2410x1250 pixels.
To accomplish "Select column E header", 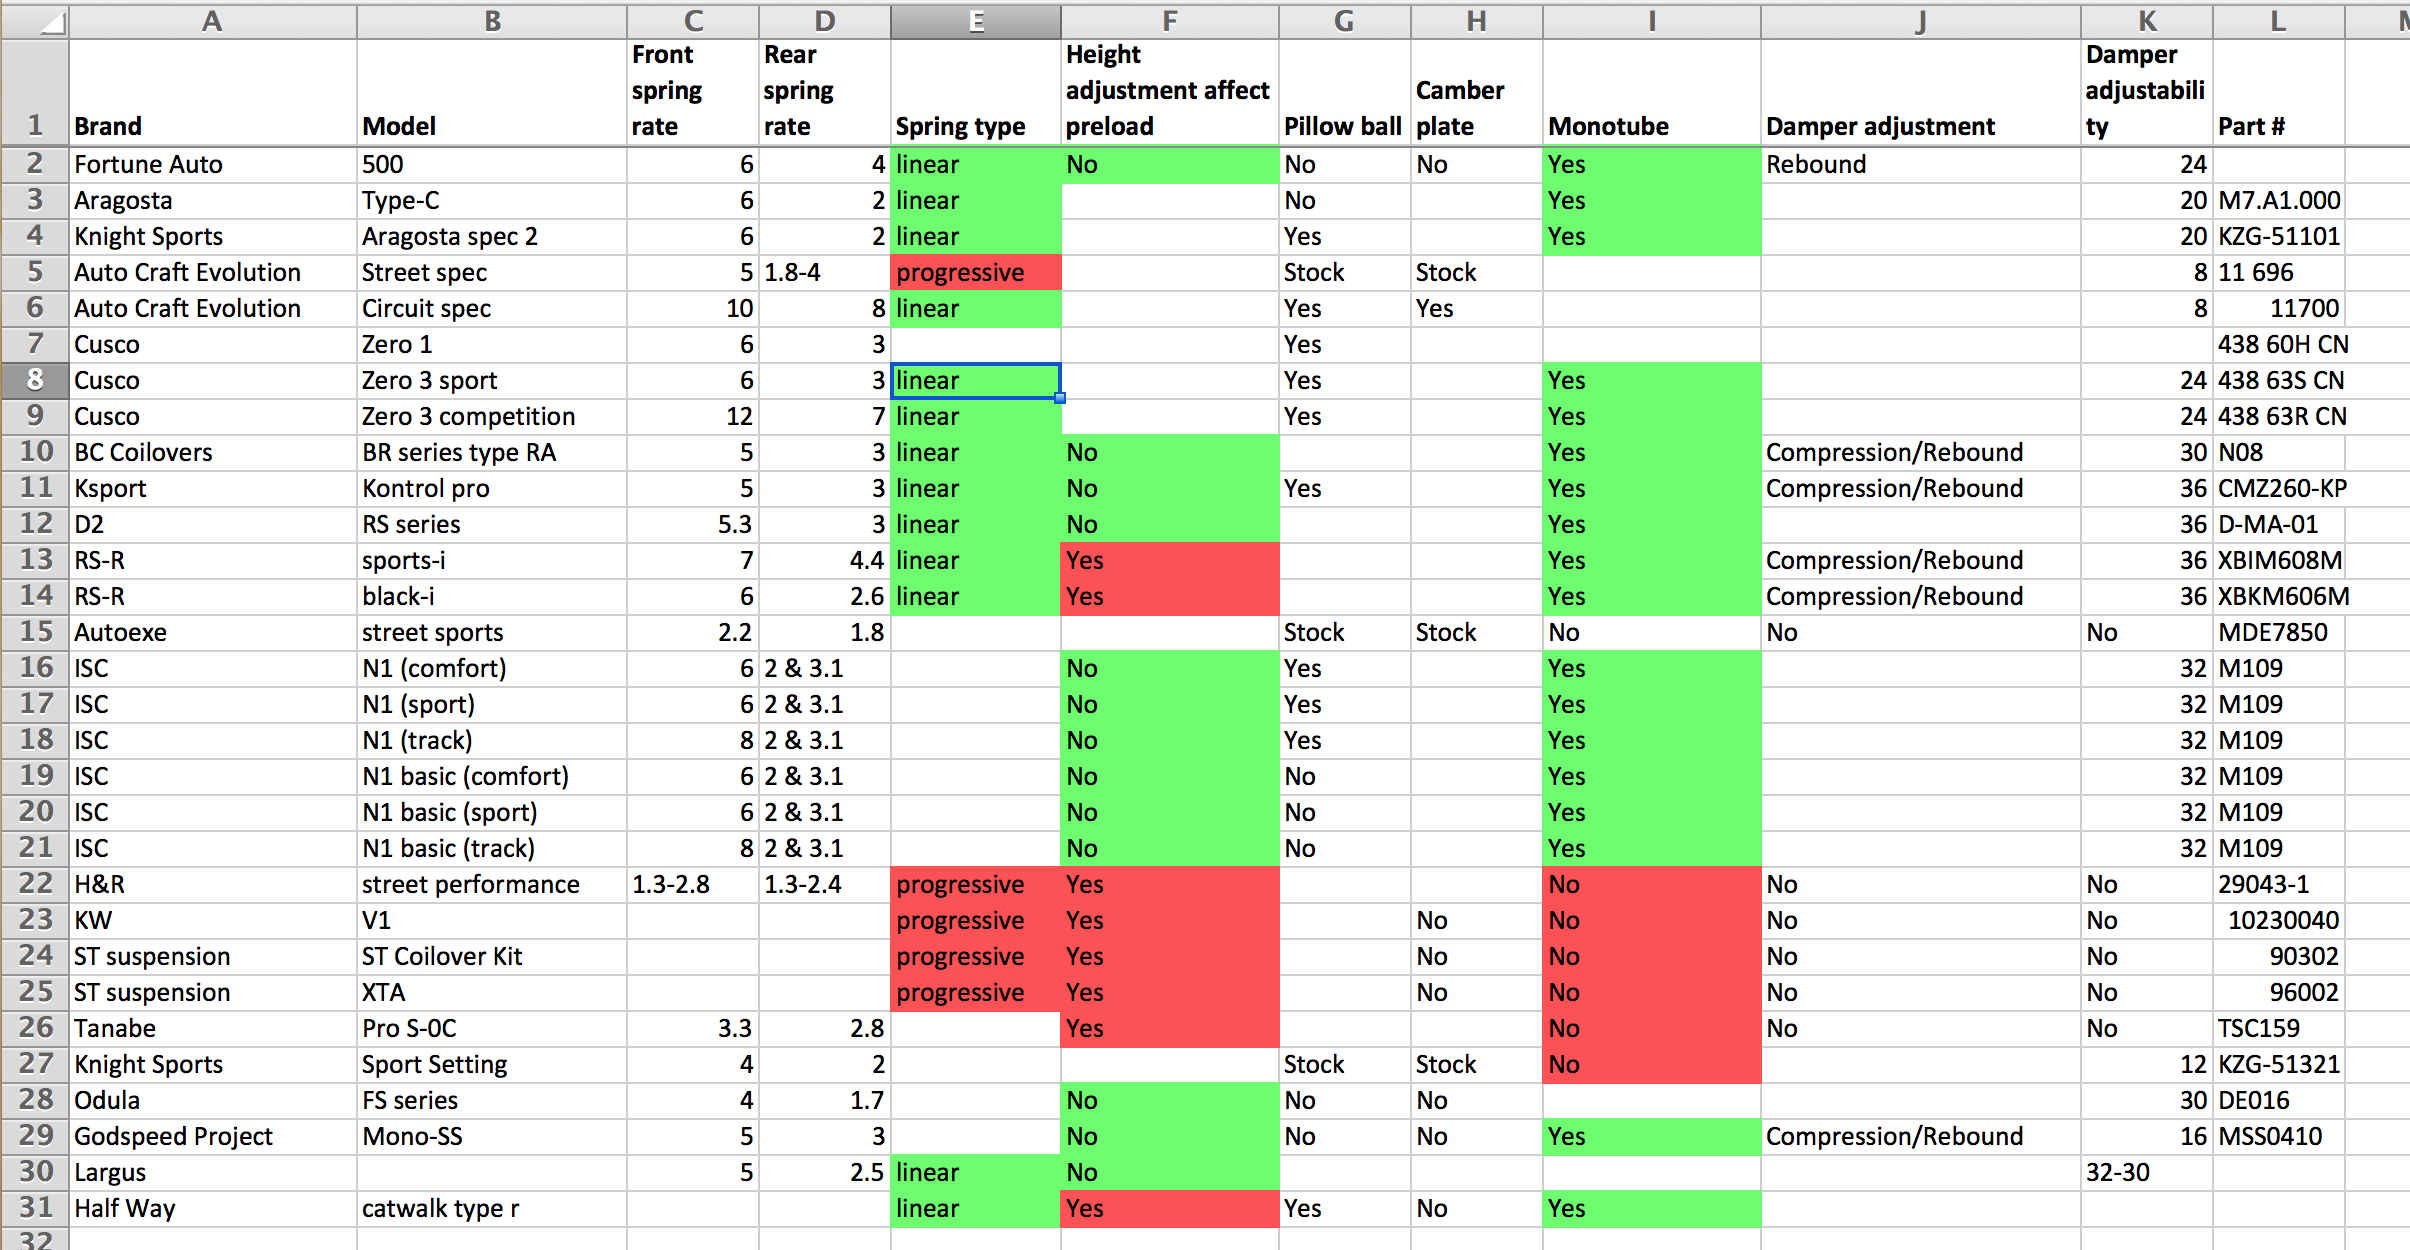I will click(x=976, y=21).
